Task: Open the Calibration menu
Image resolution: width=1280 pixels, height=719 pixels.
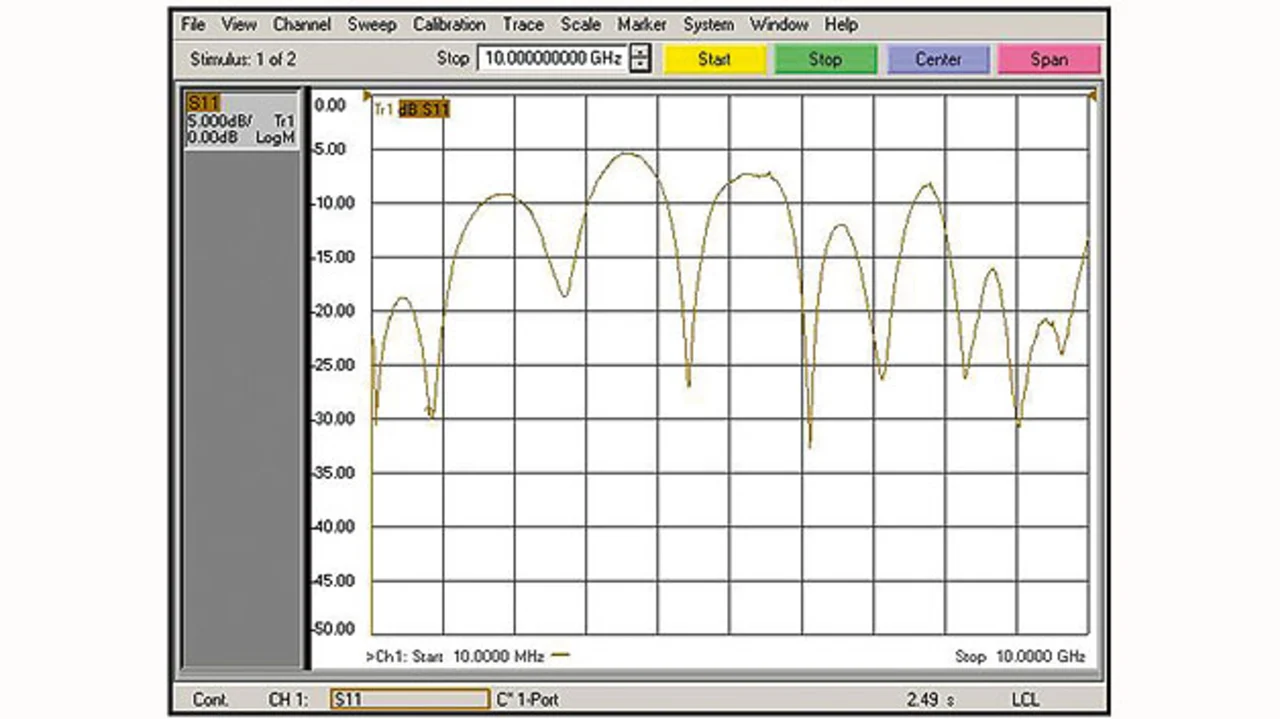Action: [x=449, y=24]
